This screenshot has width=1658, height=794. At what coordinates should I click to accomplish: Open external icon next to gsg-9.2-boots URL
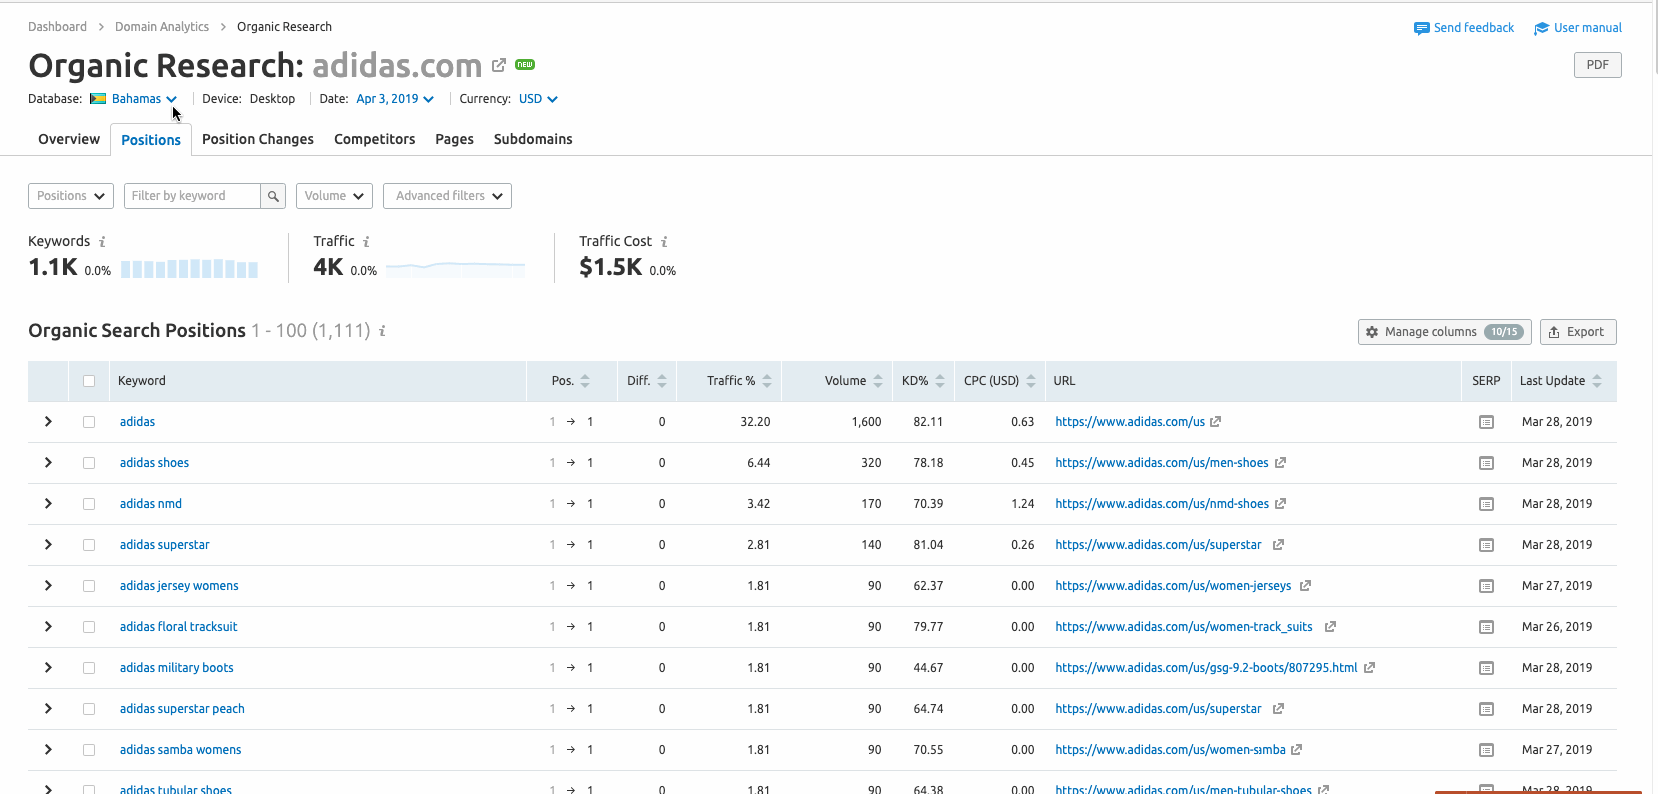[x=1369, y=668]
